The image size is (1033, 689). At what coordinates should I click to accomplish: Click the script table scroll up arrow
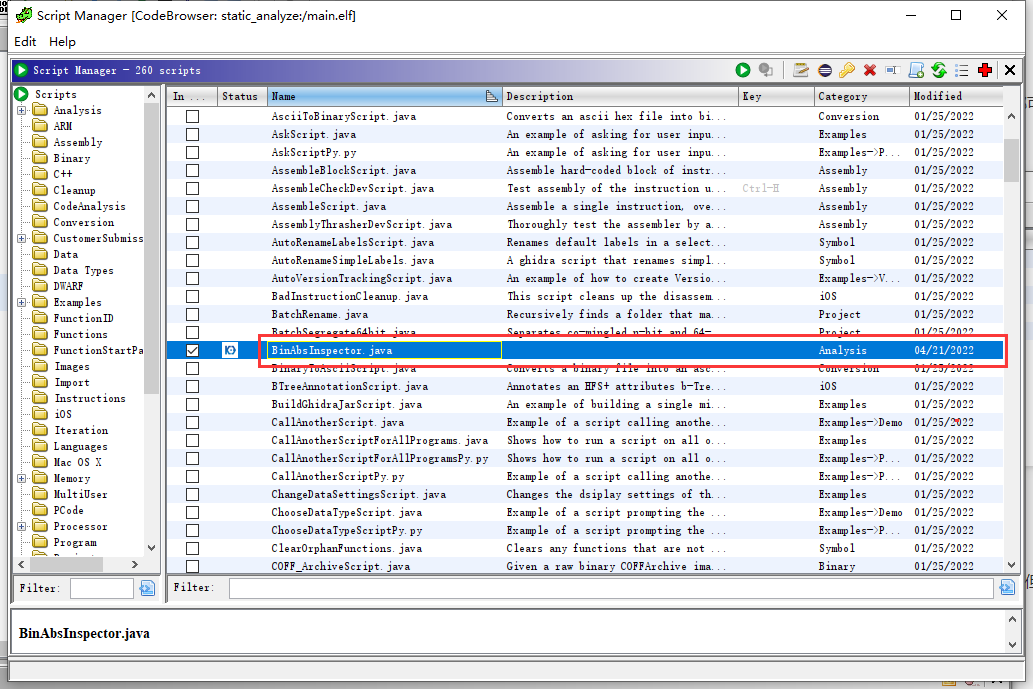tap(1011, 116)
